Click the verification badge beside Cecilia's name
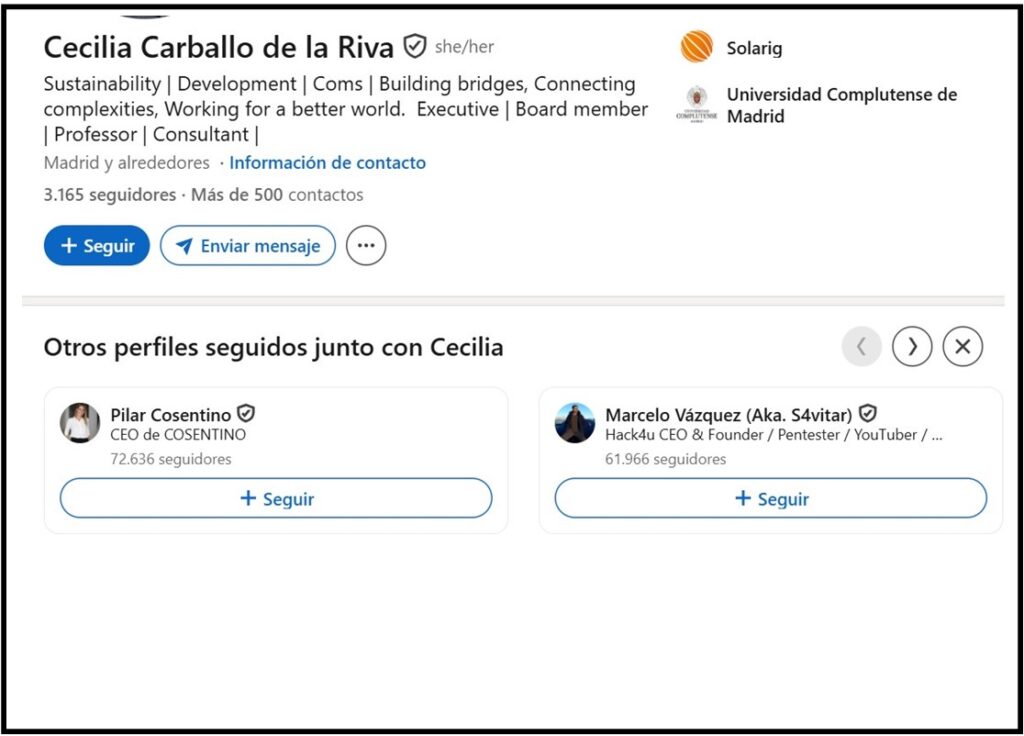The width and height of the screenshot is (1024, 736). click(415, 46)
